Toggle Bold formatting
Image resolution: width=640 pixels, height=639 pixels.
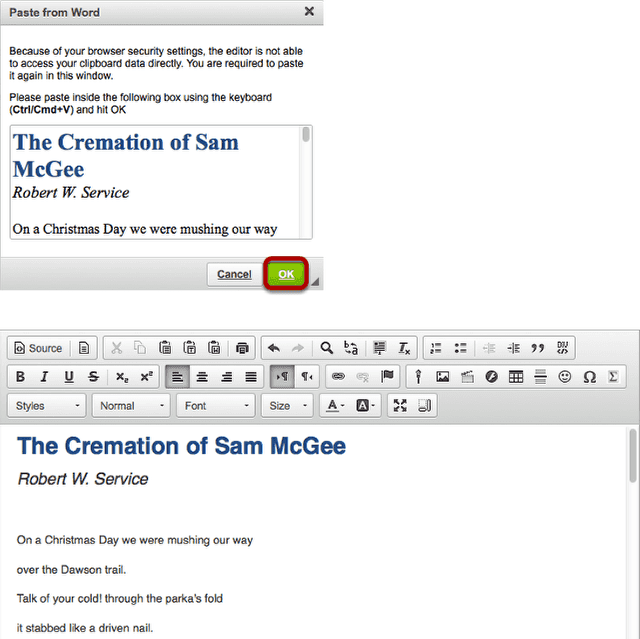point(20,377)
